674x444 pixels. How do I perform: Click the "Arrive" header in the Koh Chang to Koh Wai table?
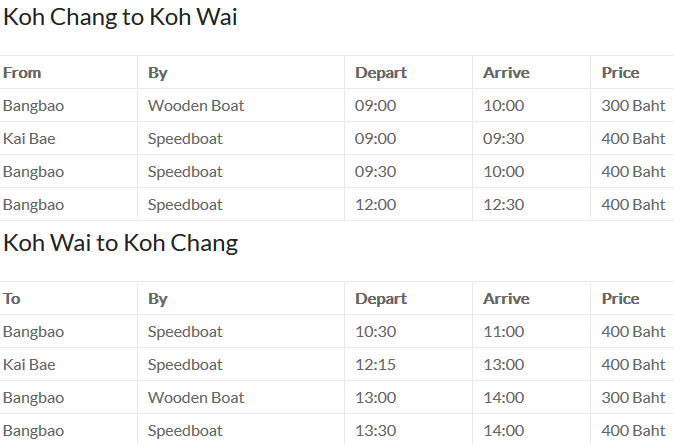click(506, 72)
